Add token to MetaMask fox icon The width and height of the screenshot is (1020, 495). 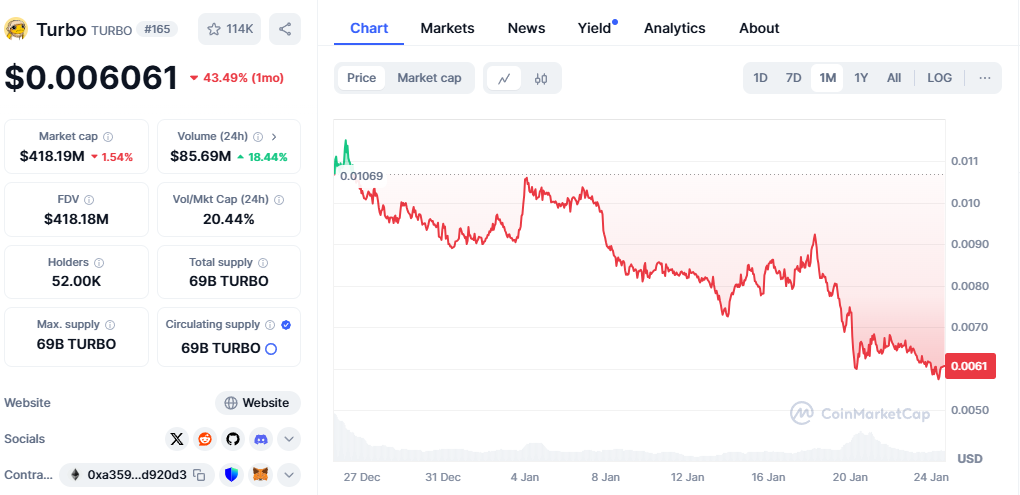(x=261, y=475)
